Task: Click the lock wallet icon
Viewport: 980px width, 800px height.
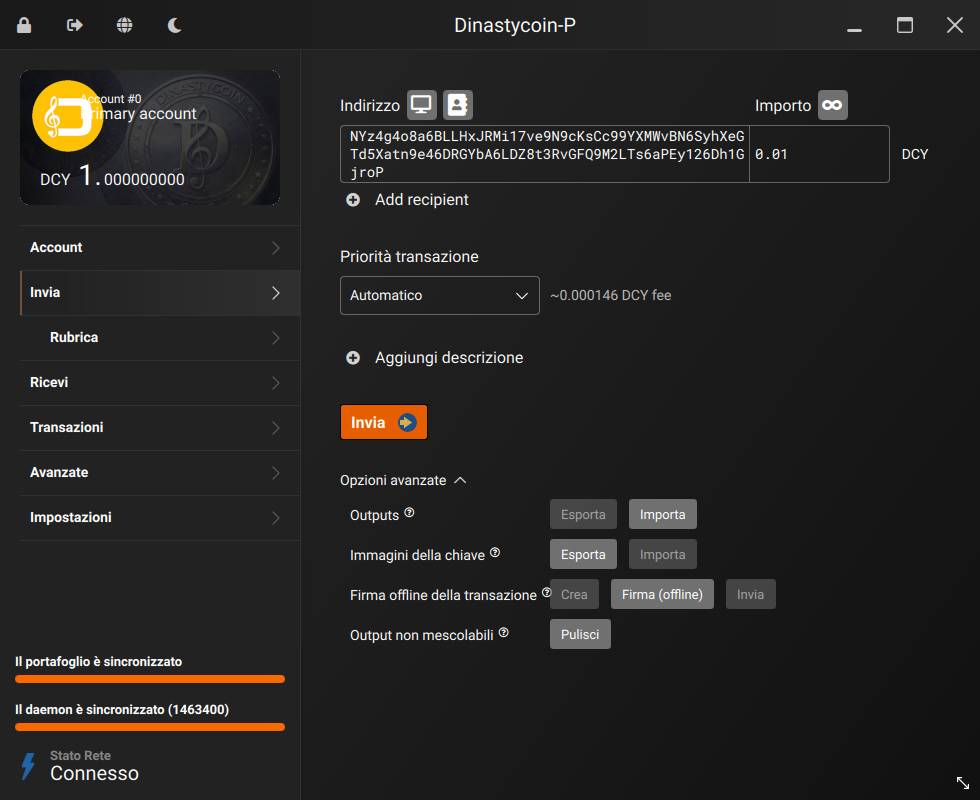Action: pos(24,25)
